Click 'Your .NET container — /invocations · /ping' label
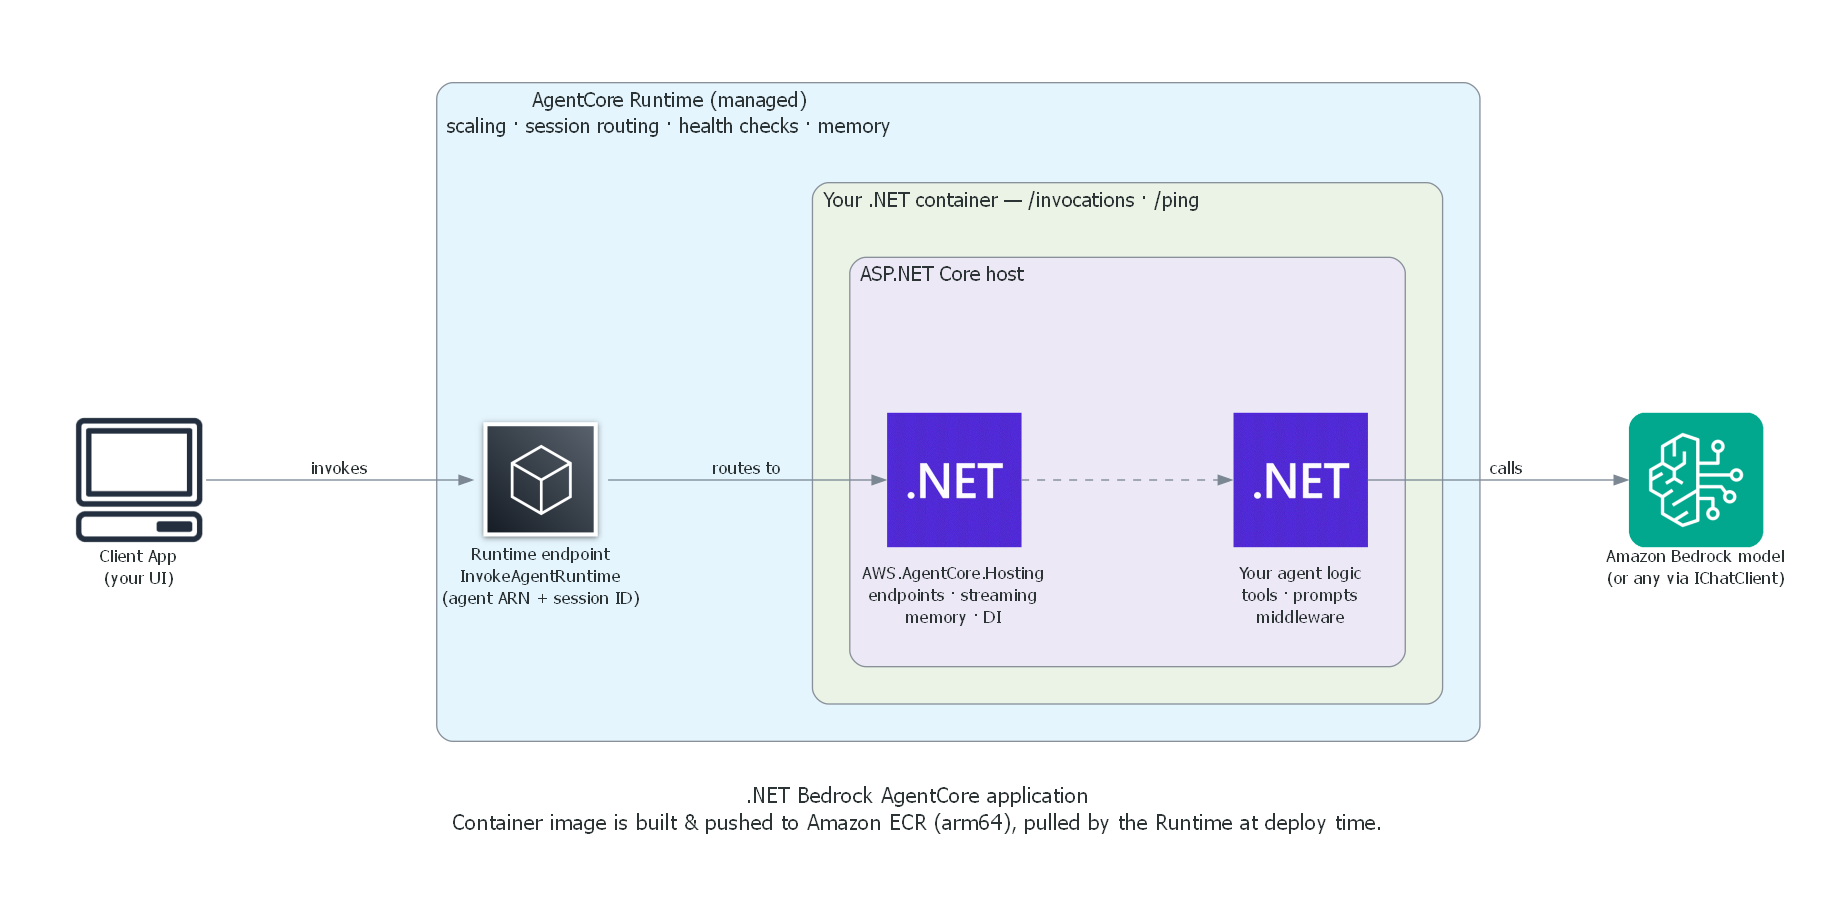This screenshot has width=1835, height=914. (1011, 200)
